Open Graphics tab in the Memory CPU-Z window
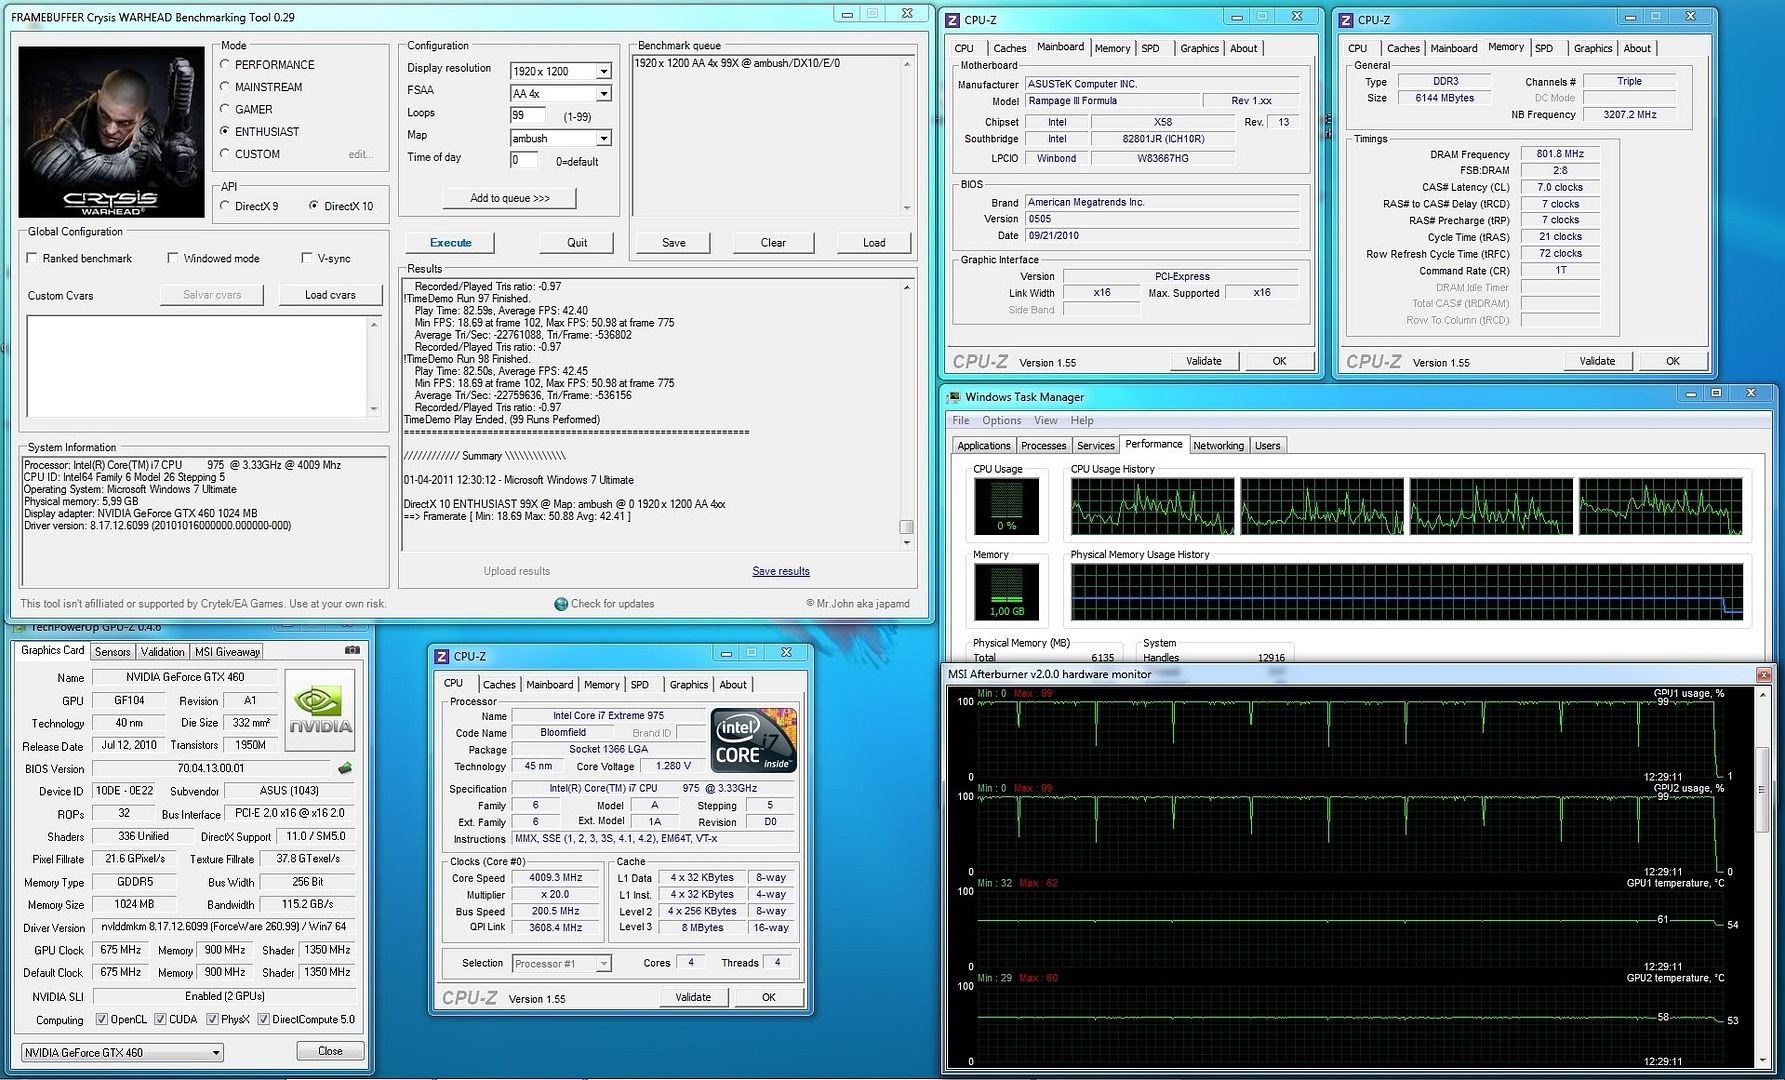 point(1593,48)
